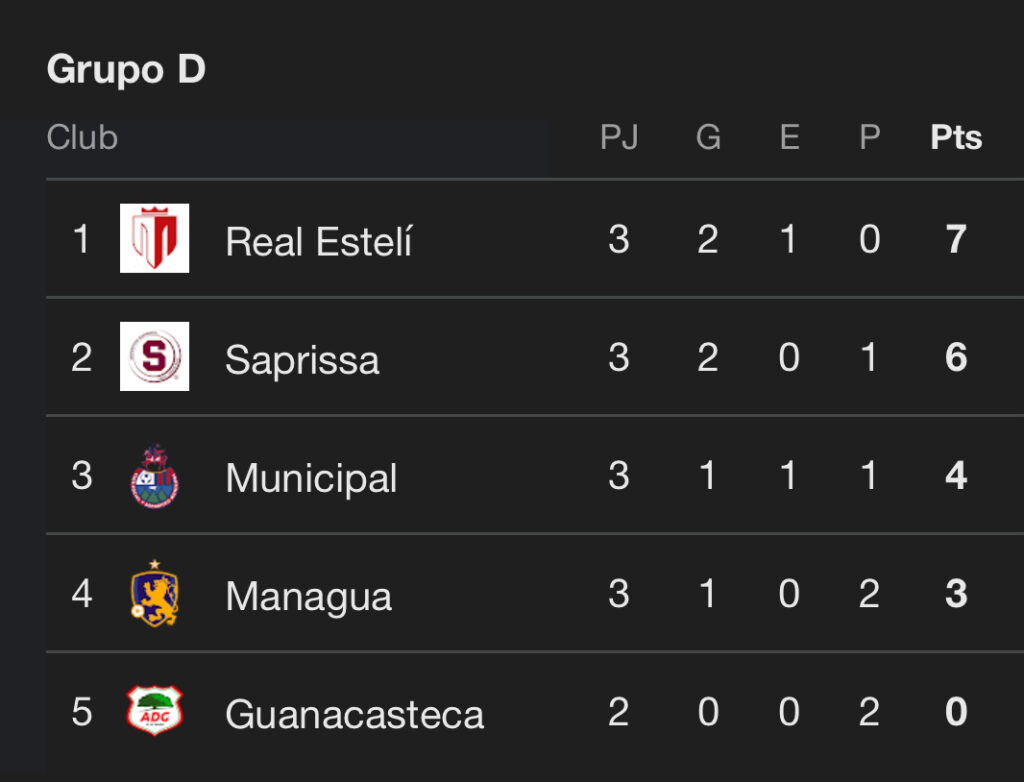Click the G wins column header
The image size is (1024, 782).
[708, 137]
